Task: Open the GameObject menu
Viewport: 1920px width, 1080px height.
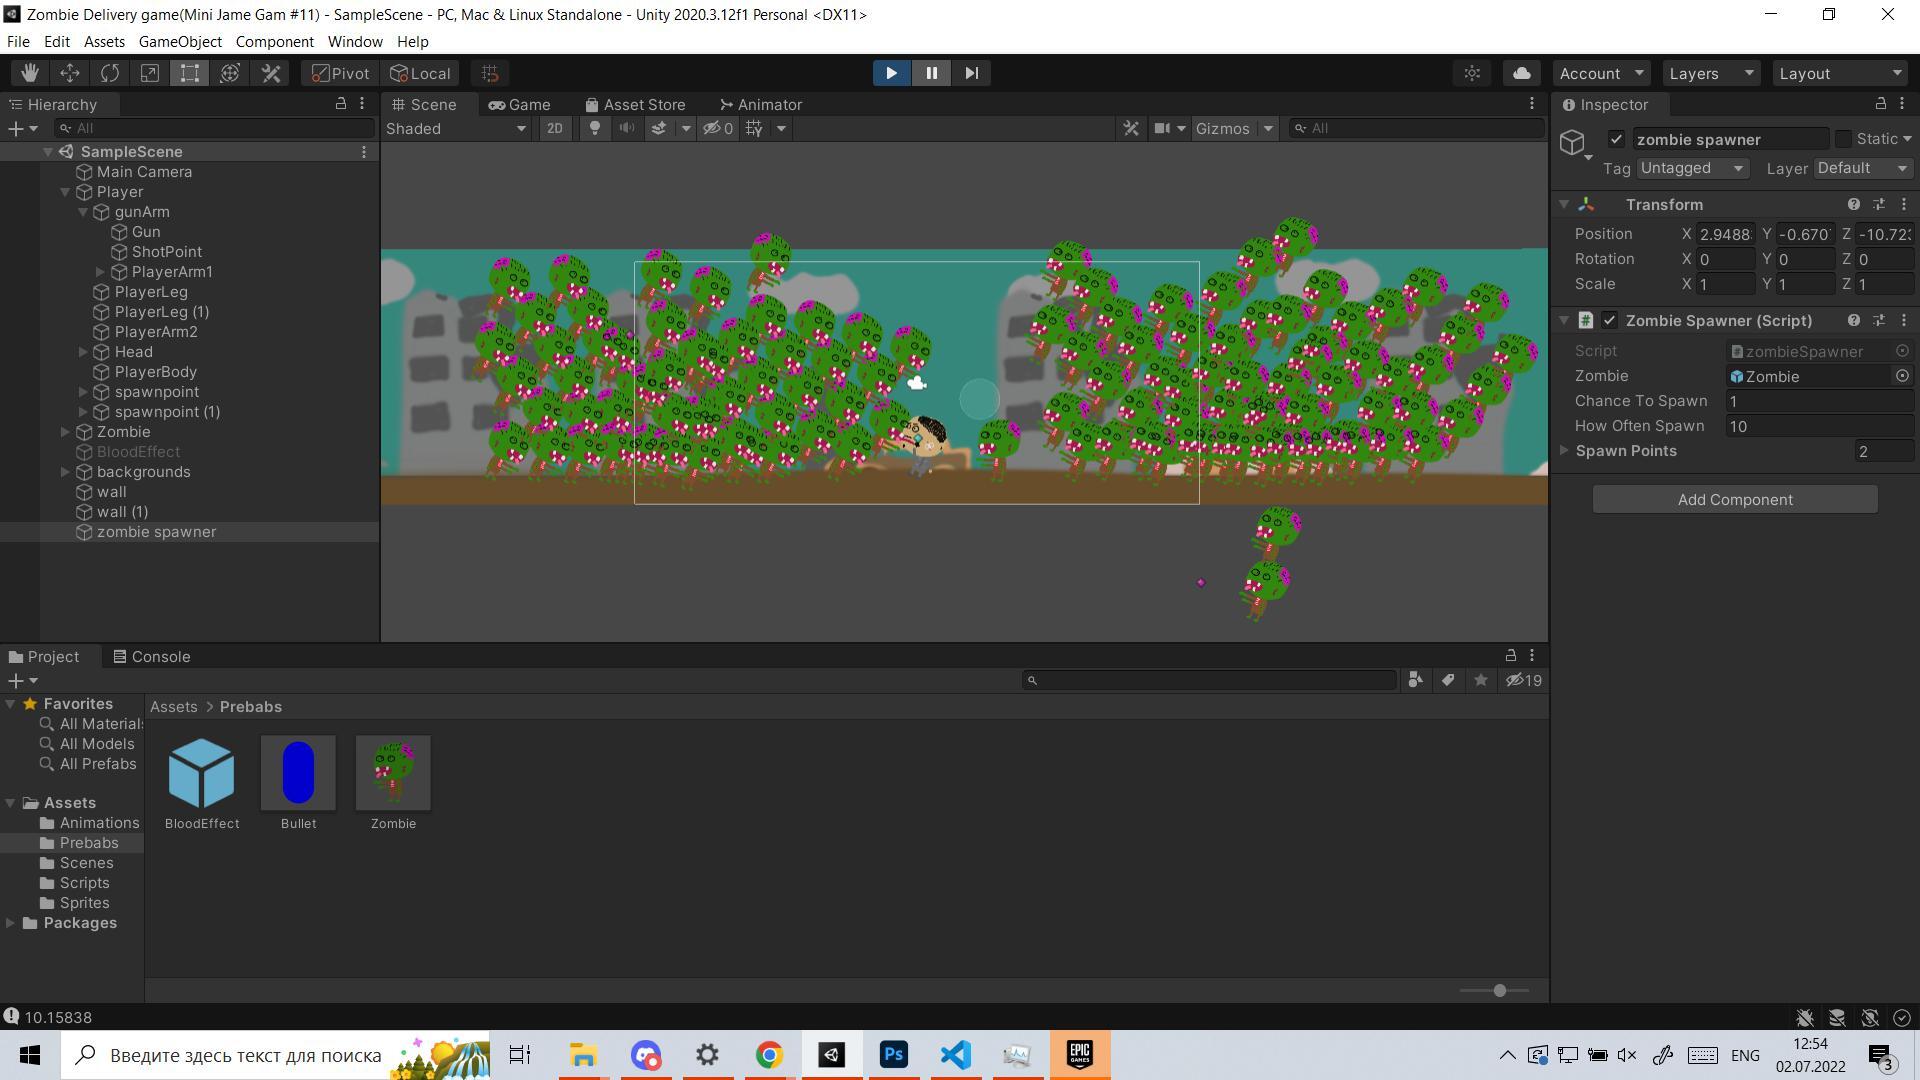Action: [x=180, y=42]
